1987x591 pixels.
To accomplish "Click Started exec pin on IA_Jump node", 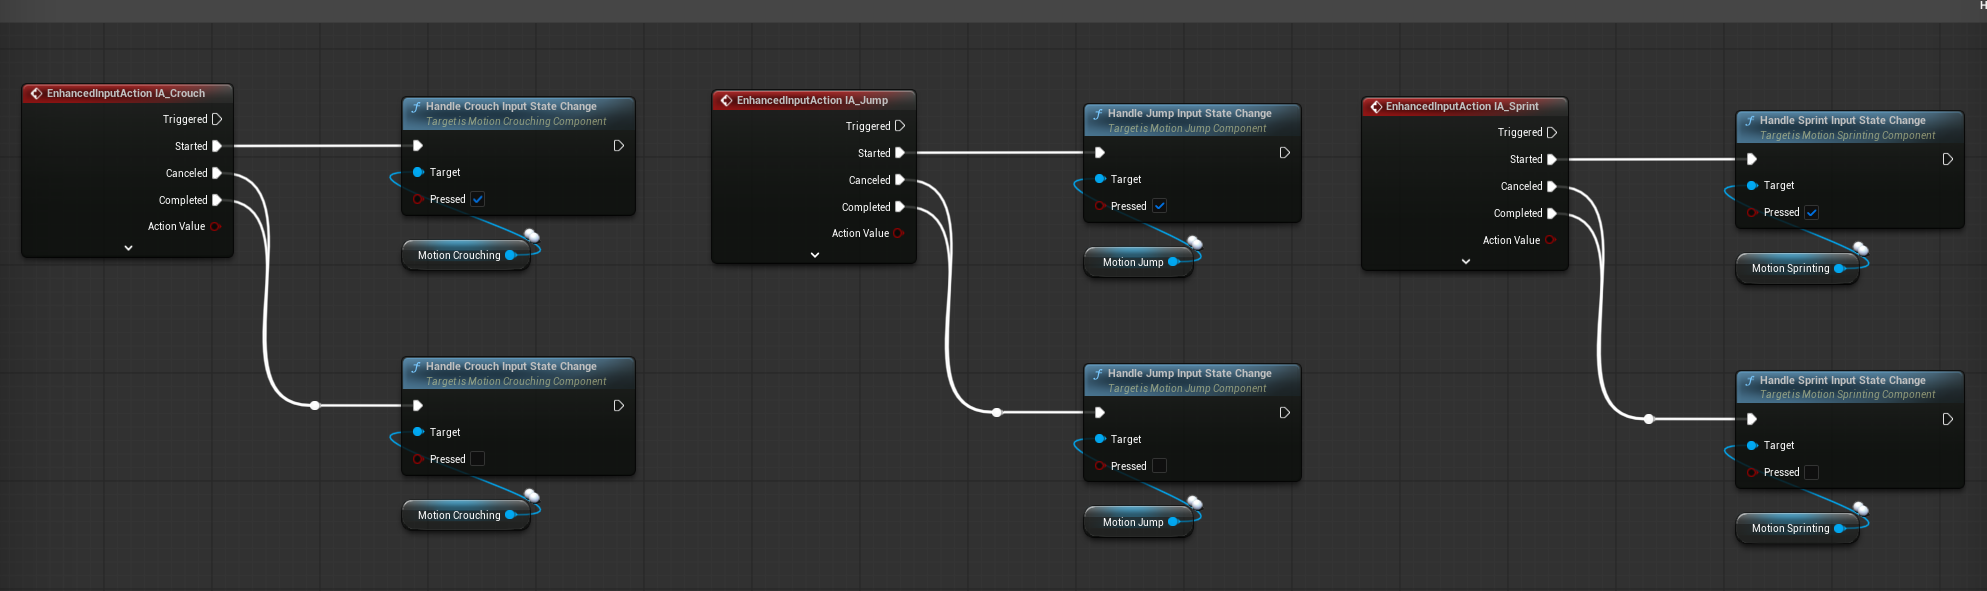I will (x=900, y=153).
